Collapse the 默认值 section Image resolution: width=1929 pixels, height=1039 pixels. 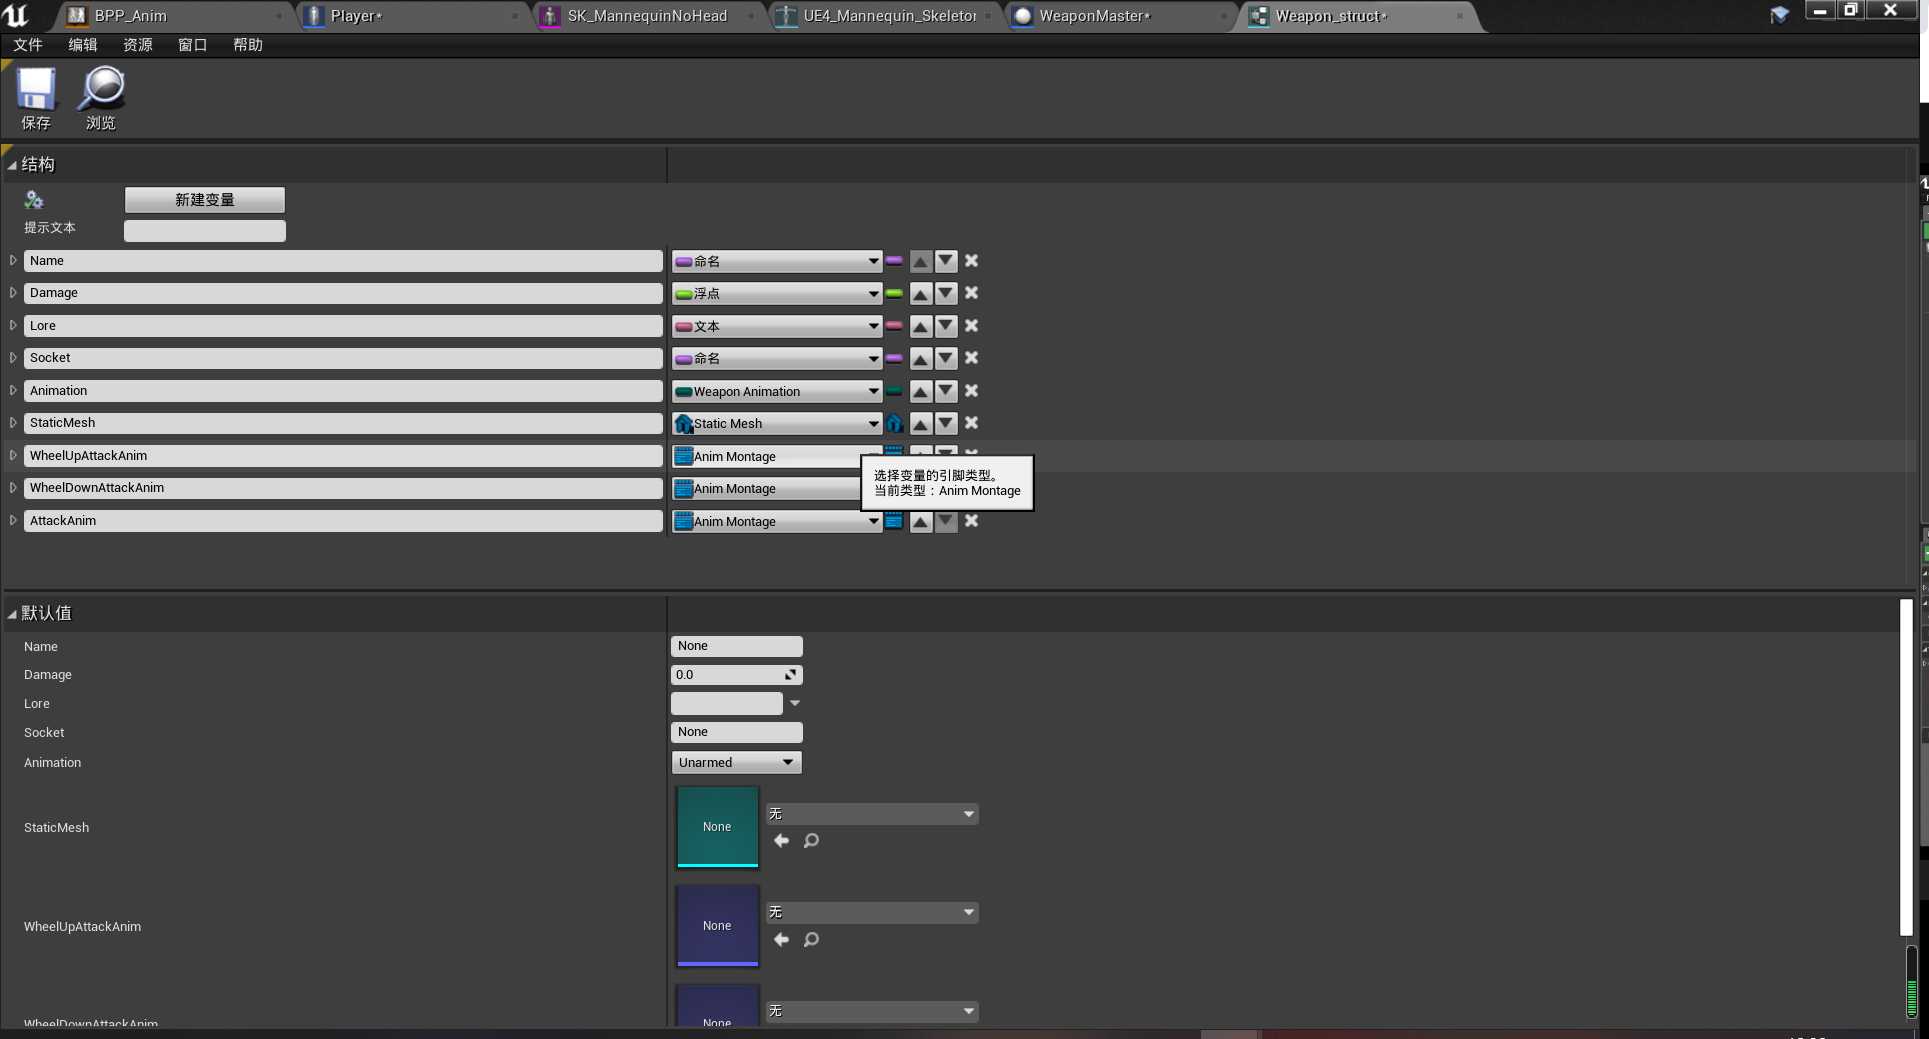tap(12, 614)
